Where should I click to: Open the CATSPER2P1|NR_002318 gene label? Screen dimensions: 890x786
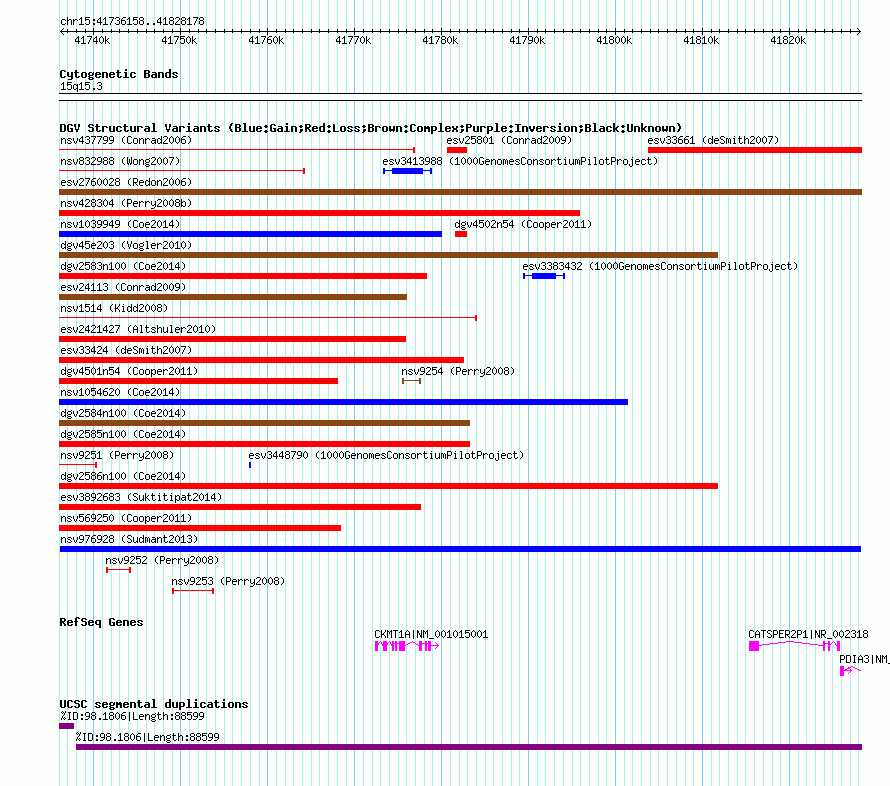pyautogui.click(x=808, y=634)
